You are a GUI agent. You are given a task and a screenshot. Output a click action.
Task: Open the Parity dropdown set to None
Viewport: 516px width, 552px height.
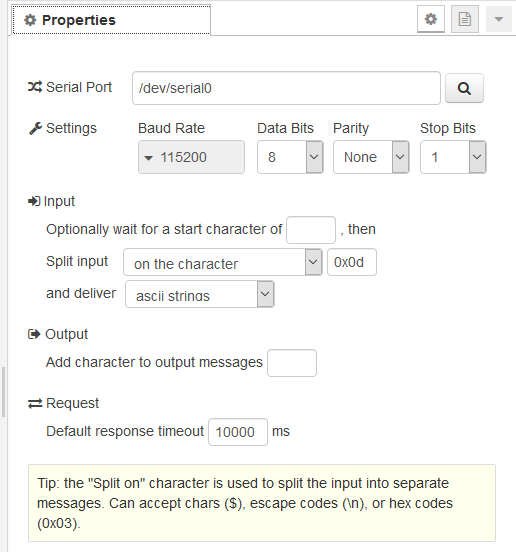click(x=371, y=157)
